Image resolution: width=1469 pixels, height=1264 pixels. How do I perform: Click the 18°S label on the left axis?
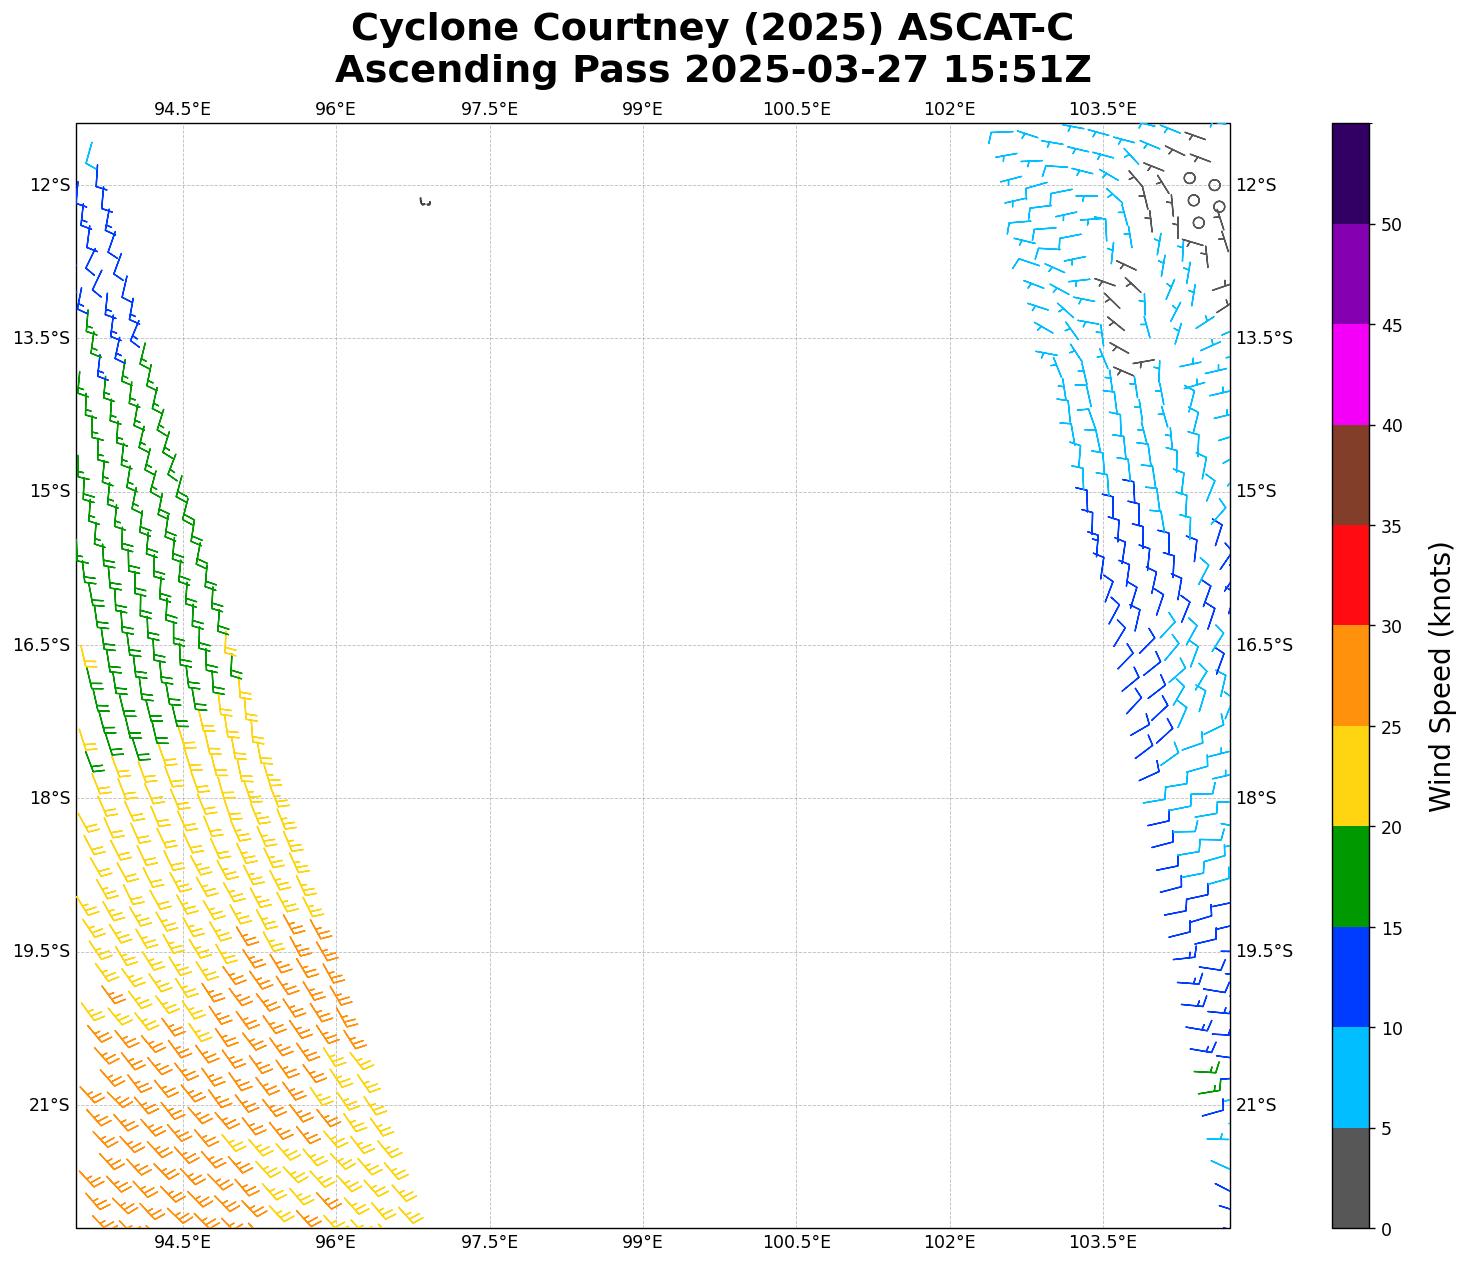[41, 798]
